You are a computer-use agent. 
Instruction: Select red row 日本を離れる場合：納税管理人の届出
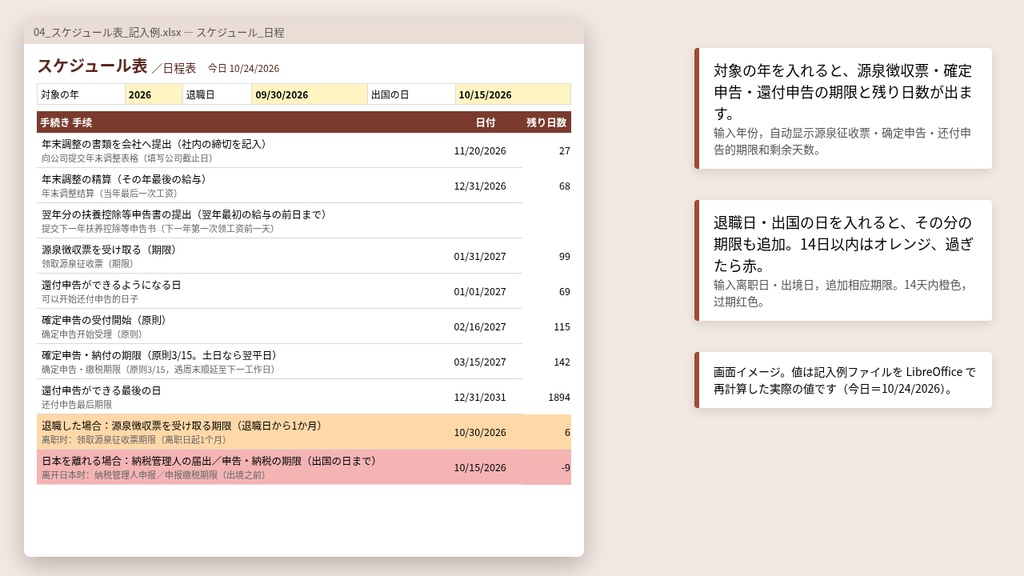pos(304,467)
